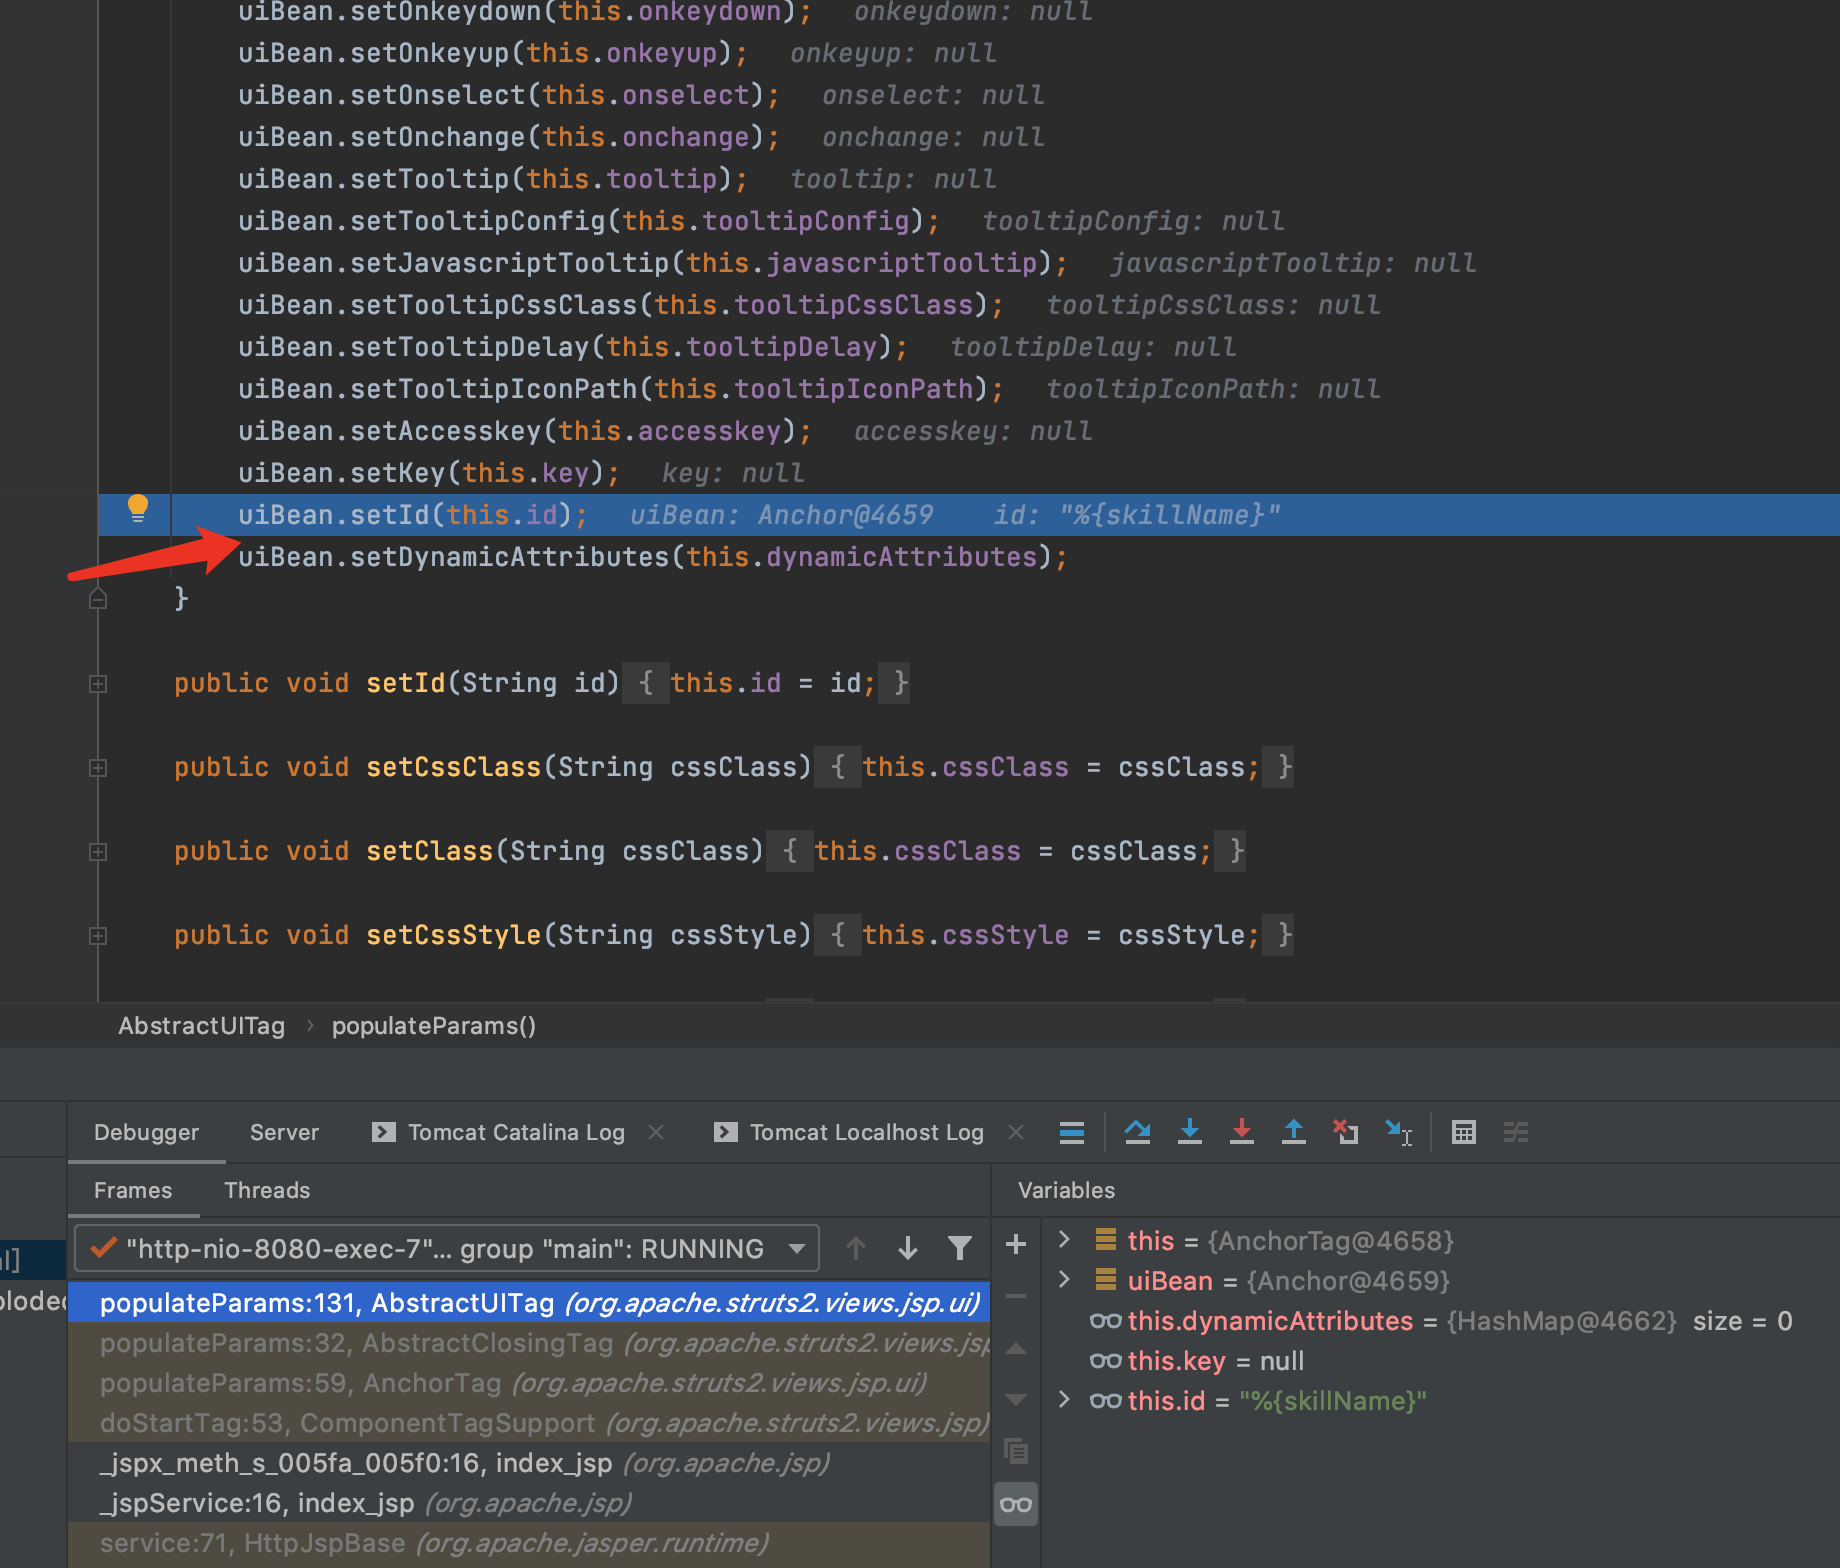This screenshot has height=1568, width=1840.
Task: Click uiBean.setTooltipDelay code line
Action: (573, 347)
